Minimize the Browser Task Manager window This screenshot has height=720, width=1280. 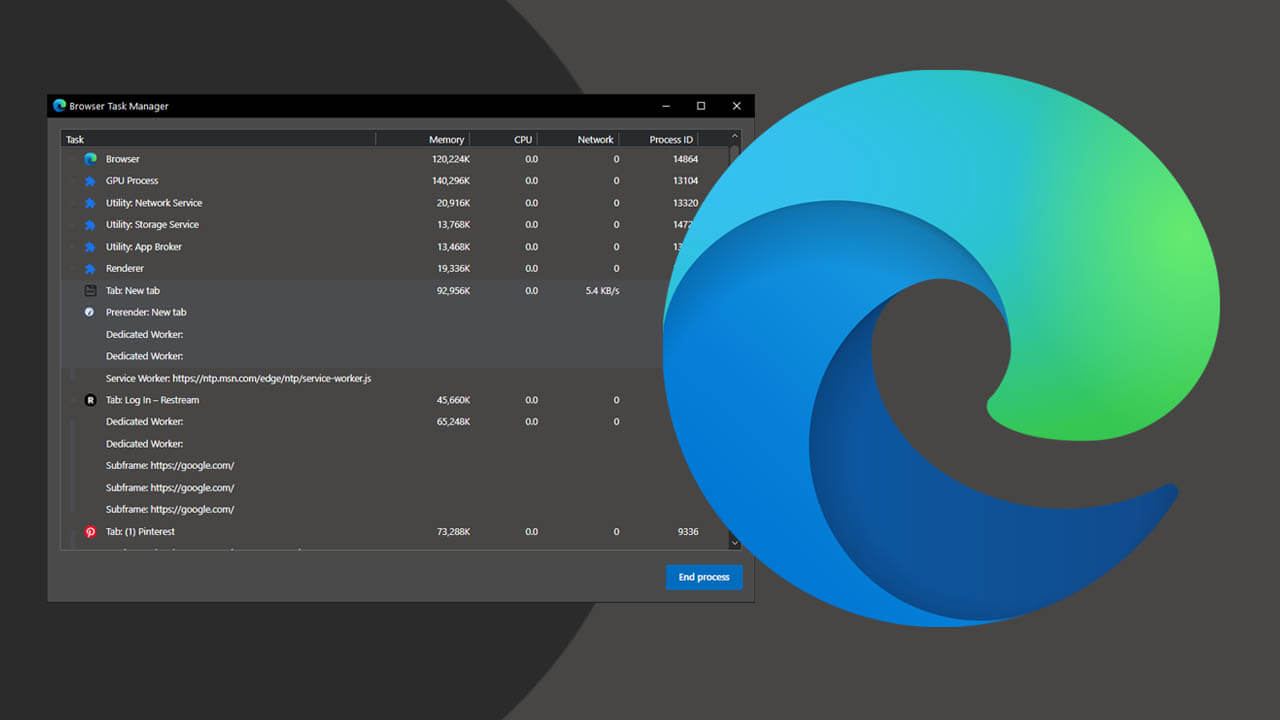667,106
